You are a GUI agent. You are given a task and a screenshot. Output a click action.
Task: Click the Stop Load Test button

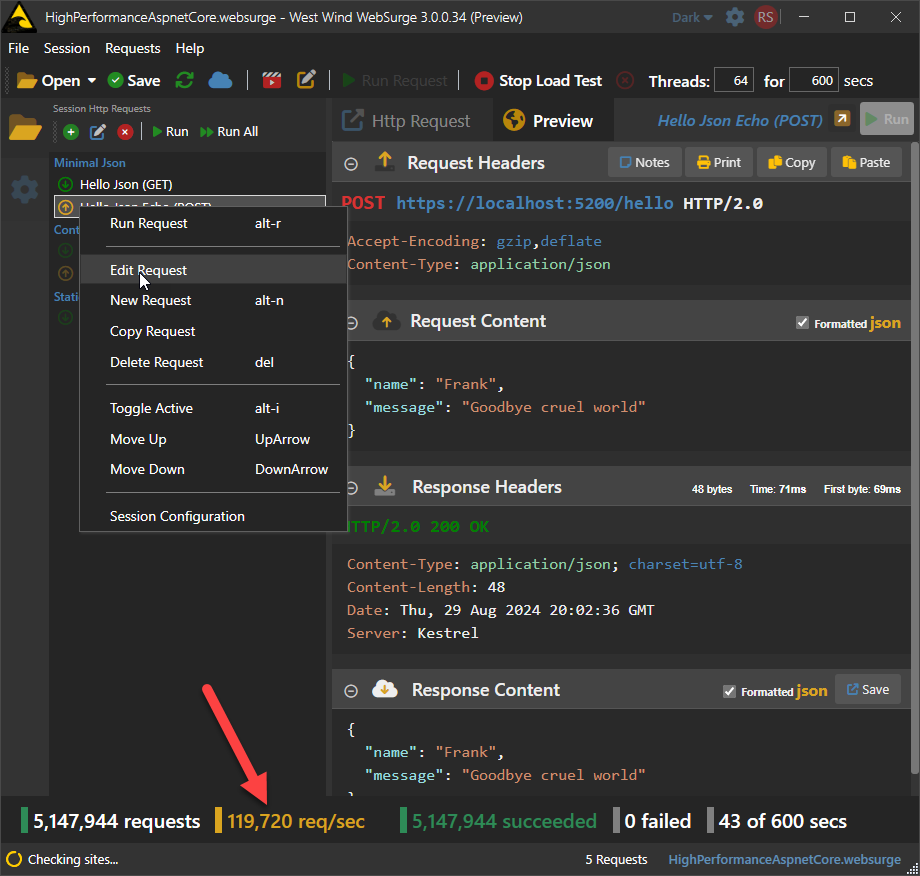point(538,80)
